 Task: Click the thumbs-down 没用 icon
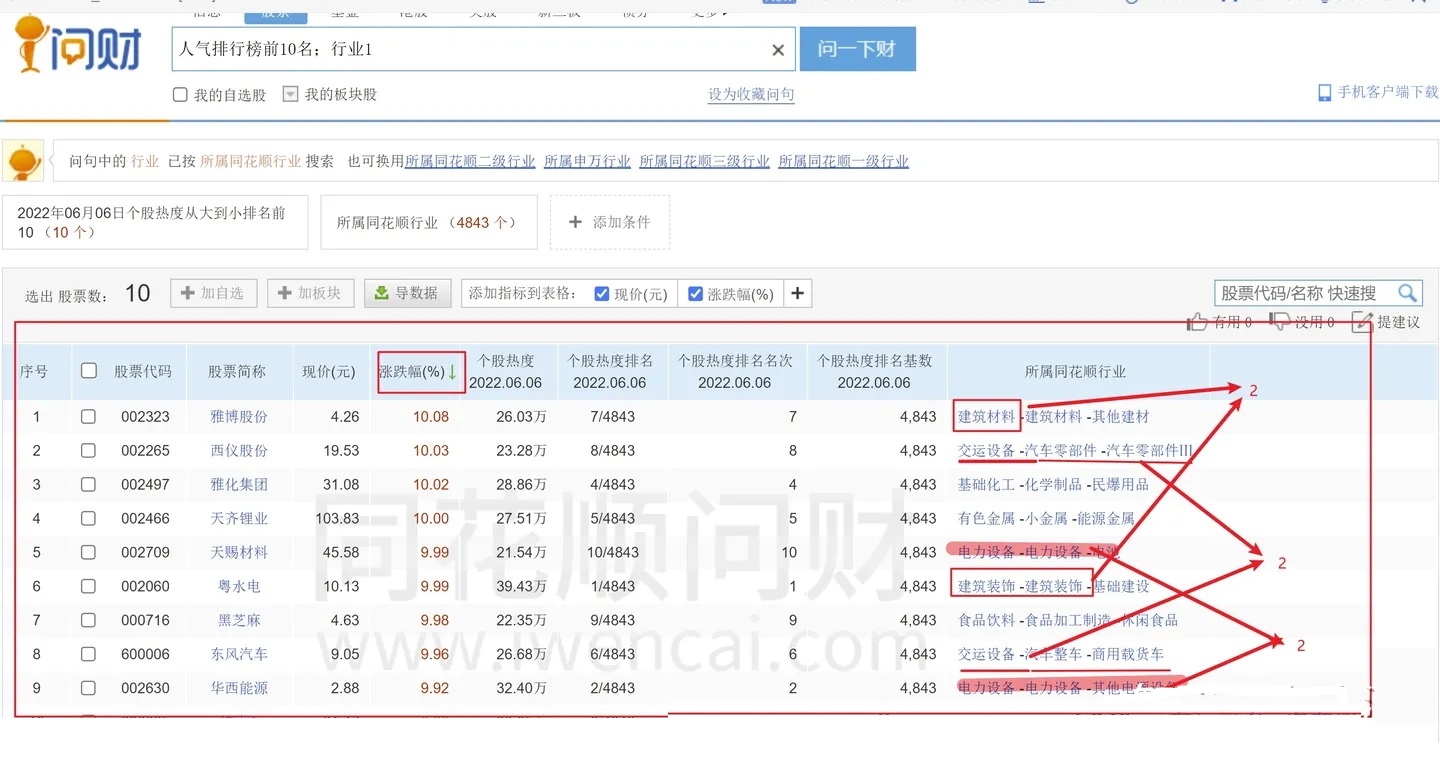point(1280,322)
